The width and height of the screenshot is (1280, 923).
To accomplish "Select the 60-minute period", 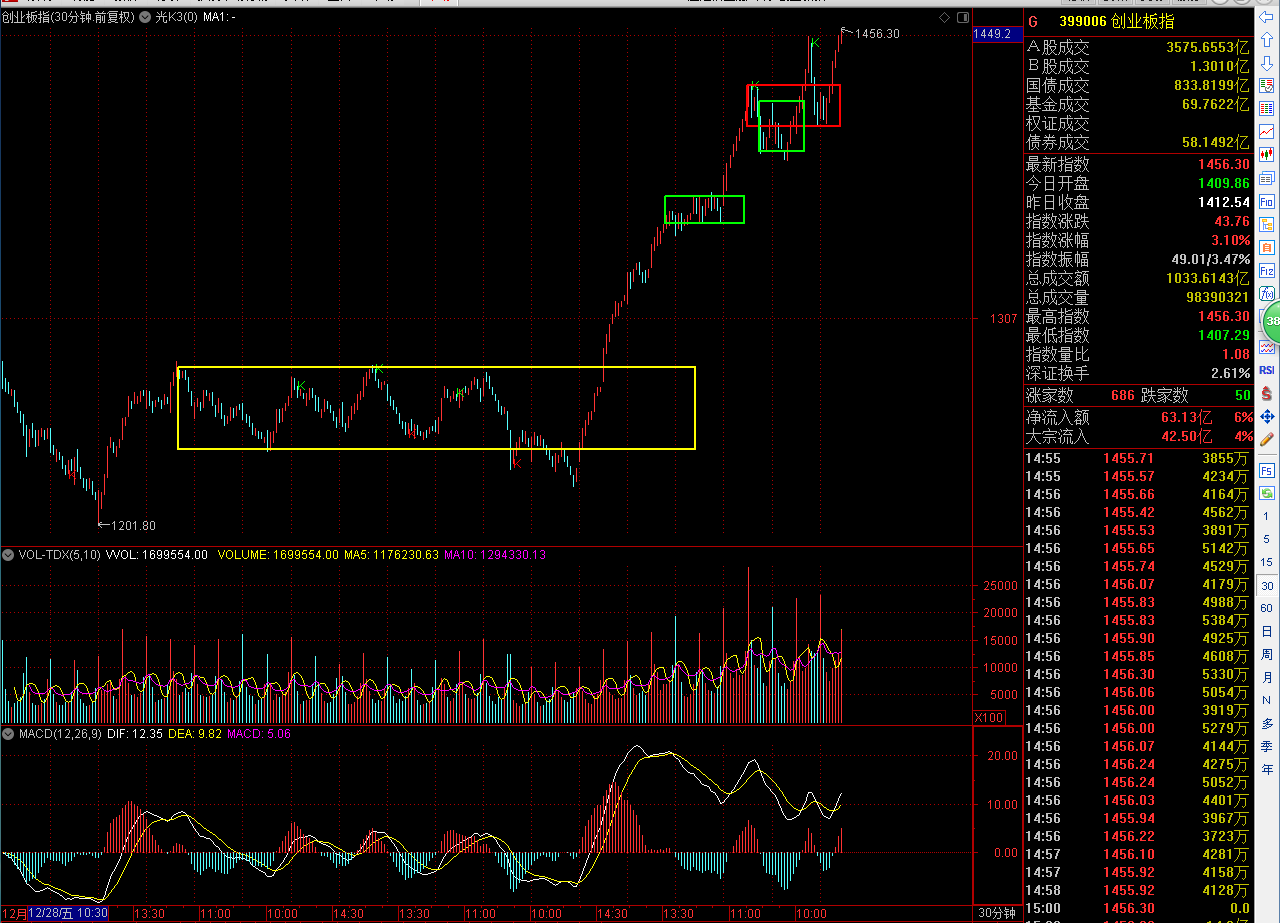I will tap(1267, 608).
